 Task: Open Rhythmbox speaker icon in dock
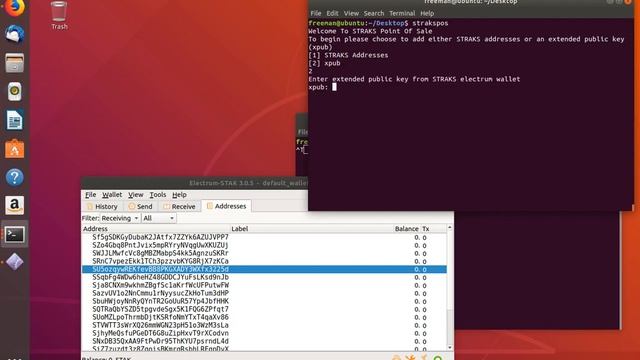14,91
